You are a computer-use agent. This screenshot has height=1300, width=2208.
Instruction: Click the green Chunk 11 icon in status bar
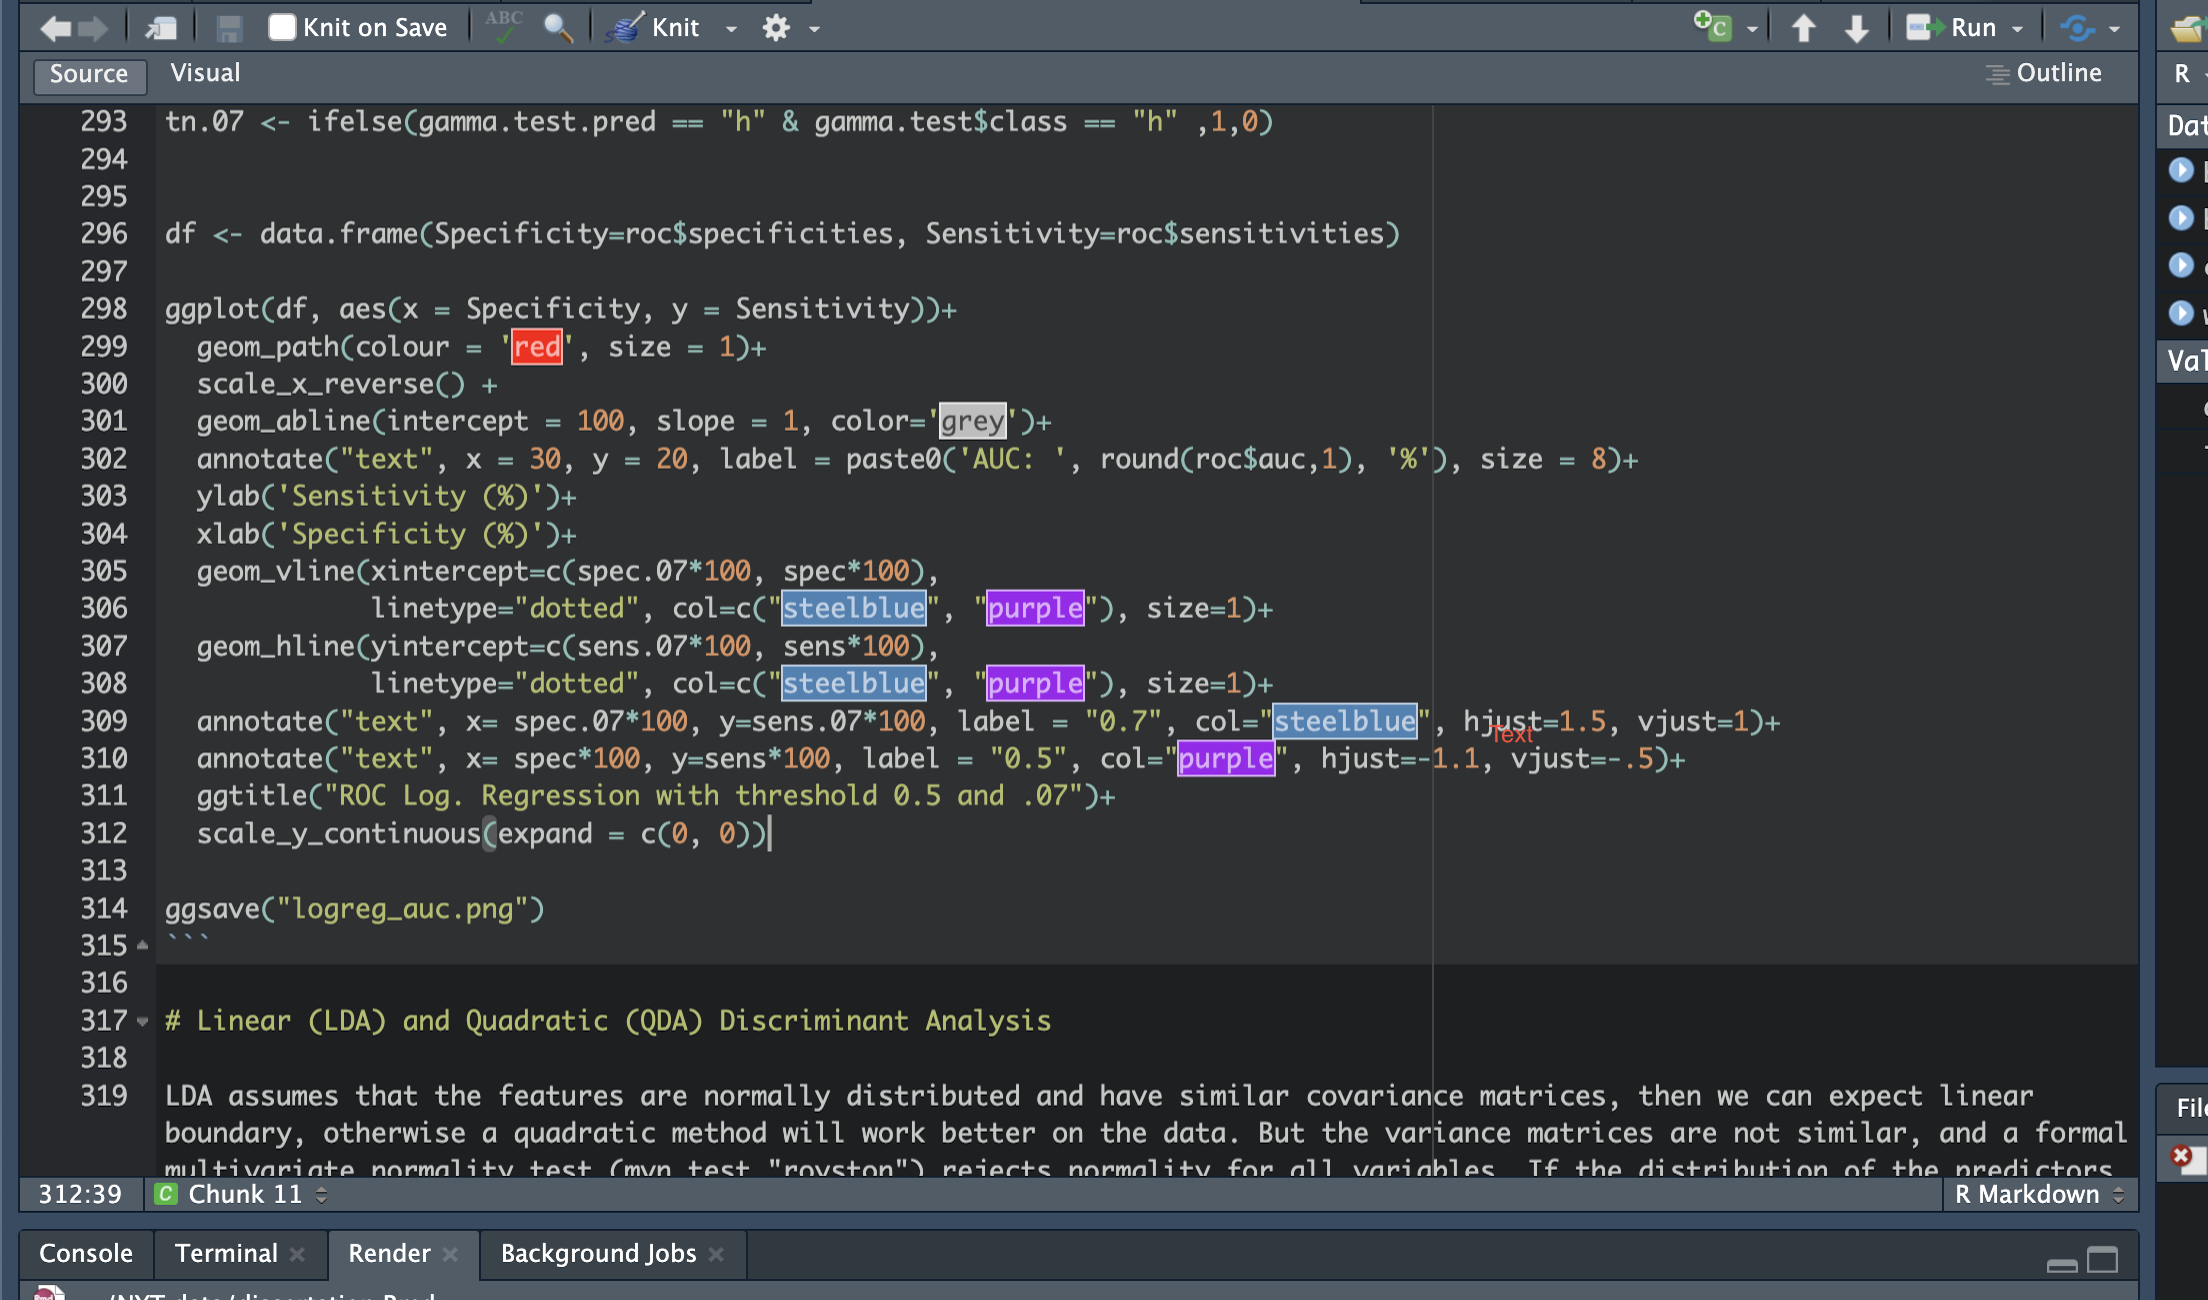click(165, 1194)
